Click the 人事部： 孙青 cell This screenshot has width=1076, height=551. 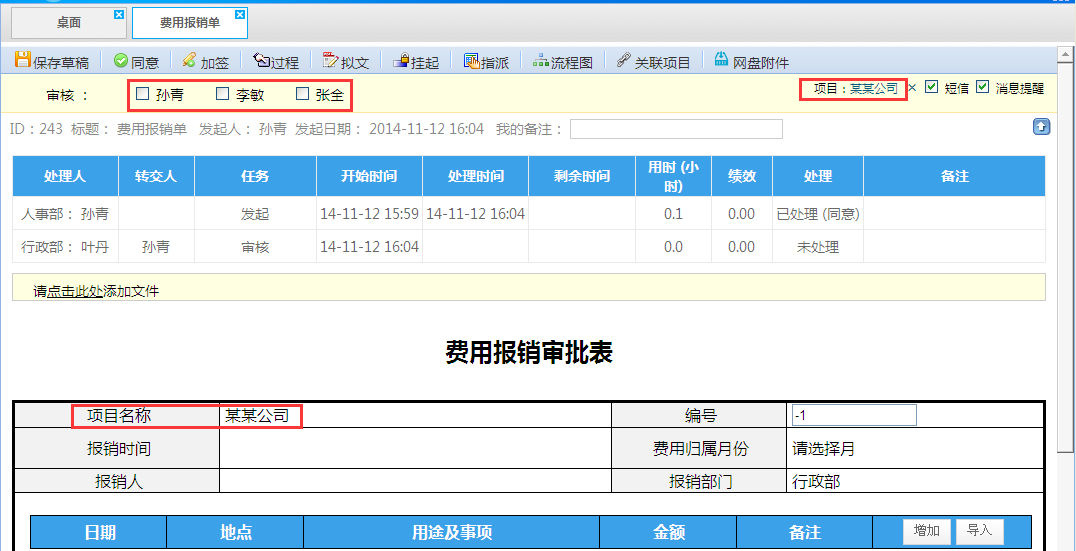pos(65,214)
